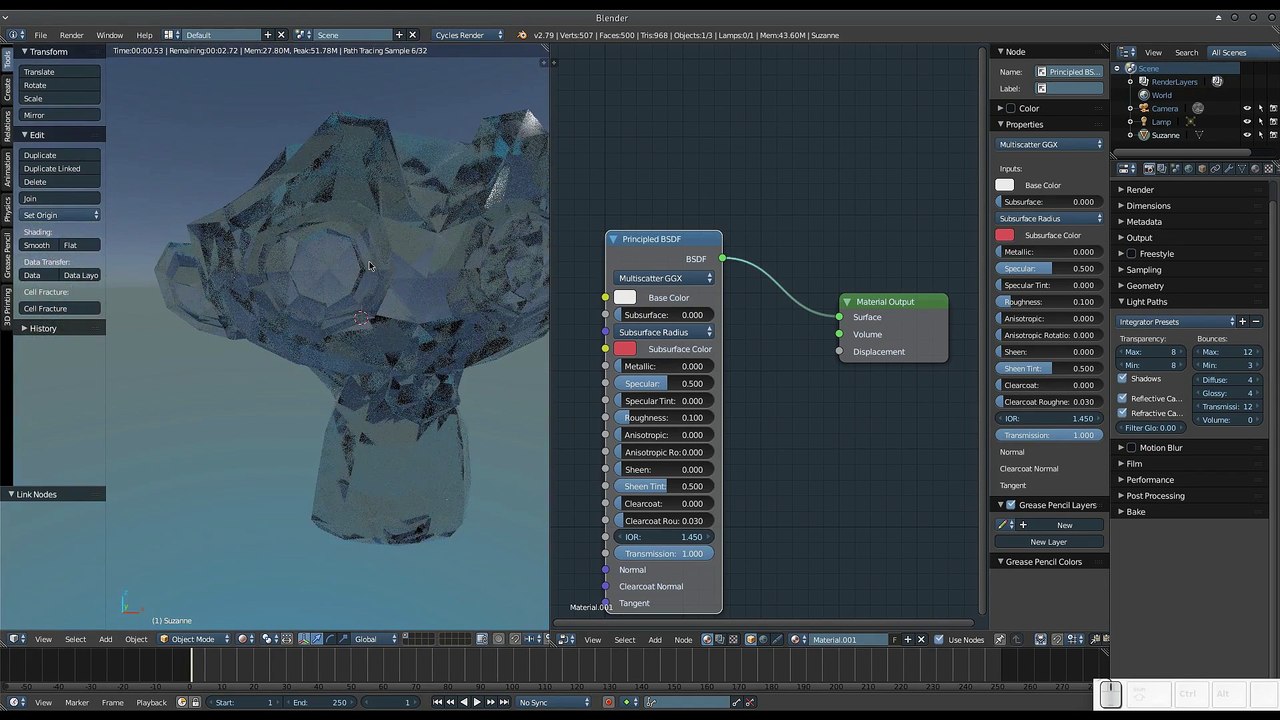Click the Duplicate Linked button

click(x=60, y=169)
